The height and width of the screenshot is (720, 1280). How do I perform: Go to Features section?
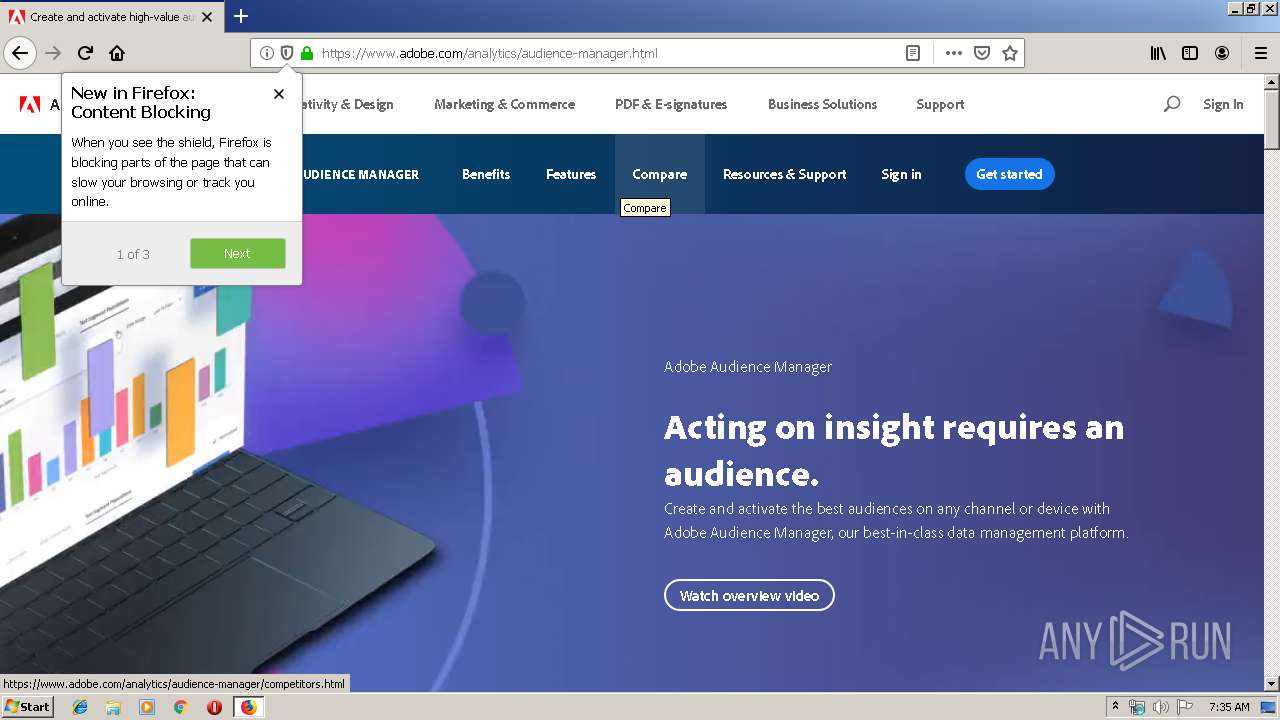click(x=571, y=174)
